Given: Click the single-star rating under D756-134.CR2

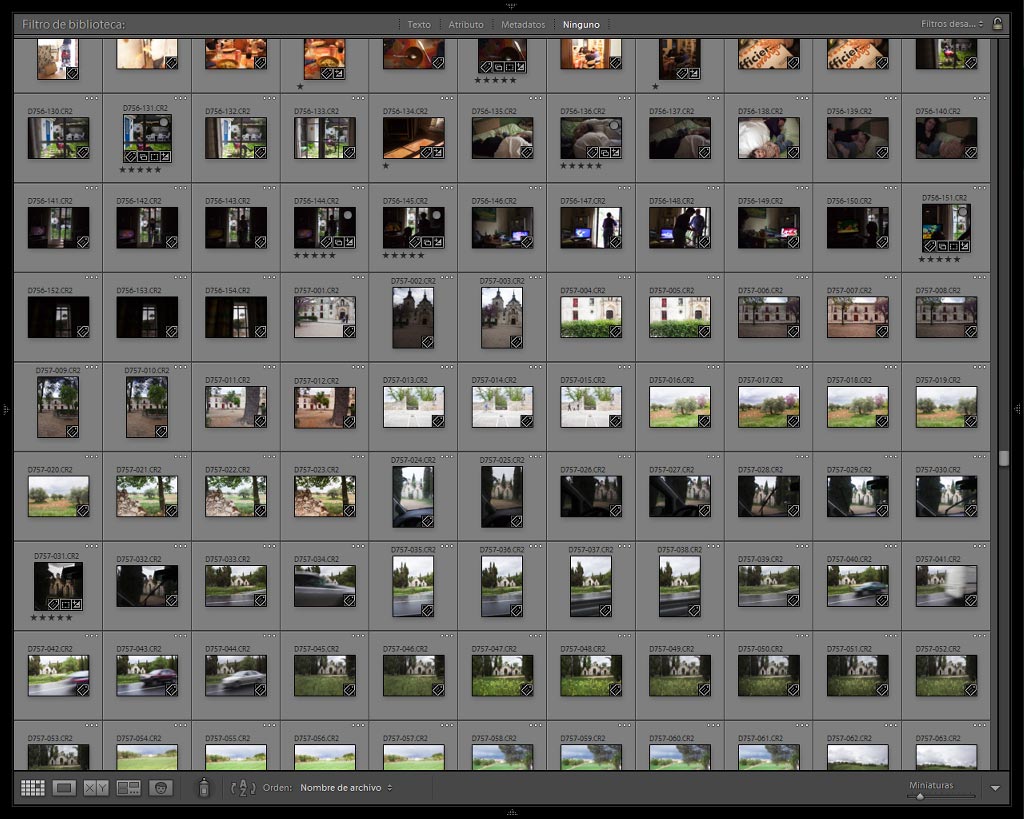Looking at the screenshot, I should pyautogui.click(x=386, y=165).
